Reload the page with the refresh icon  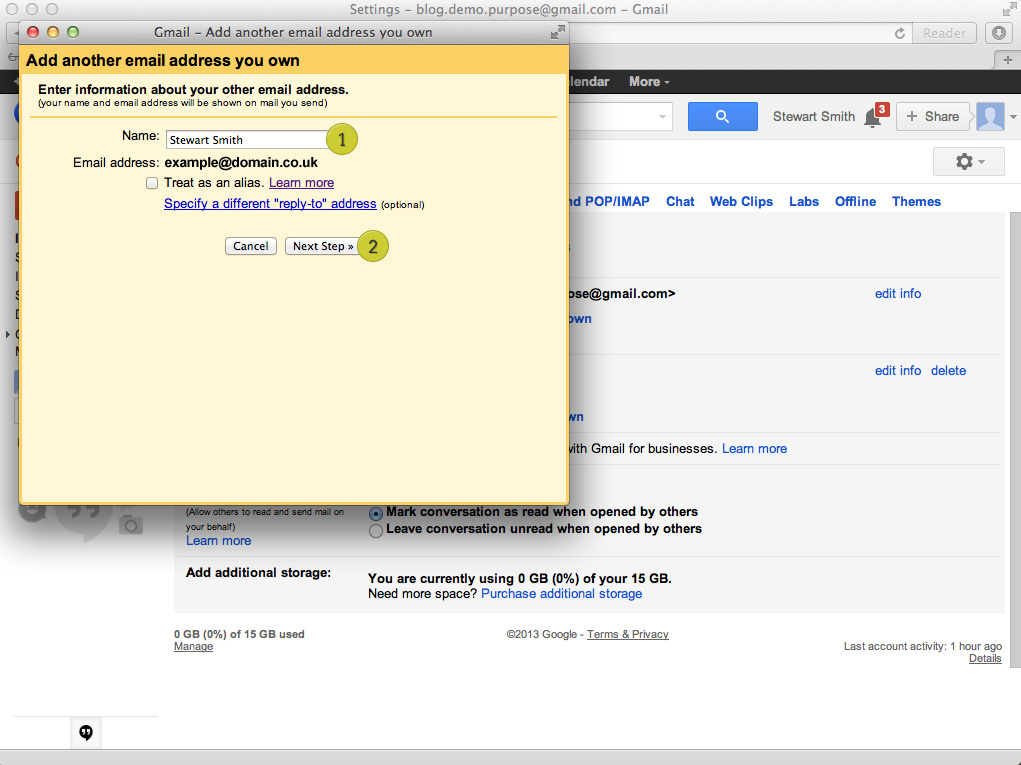(900, 33)
